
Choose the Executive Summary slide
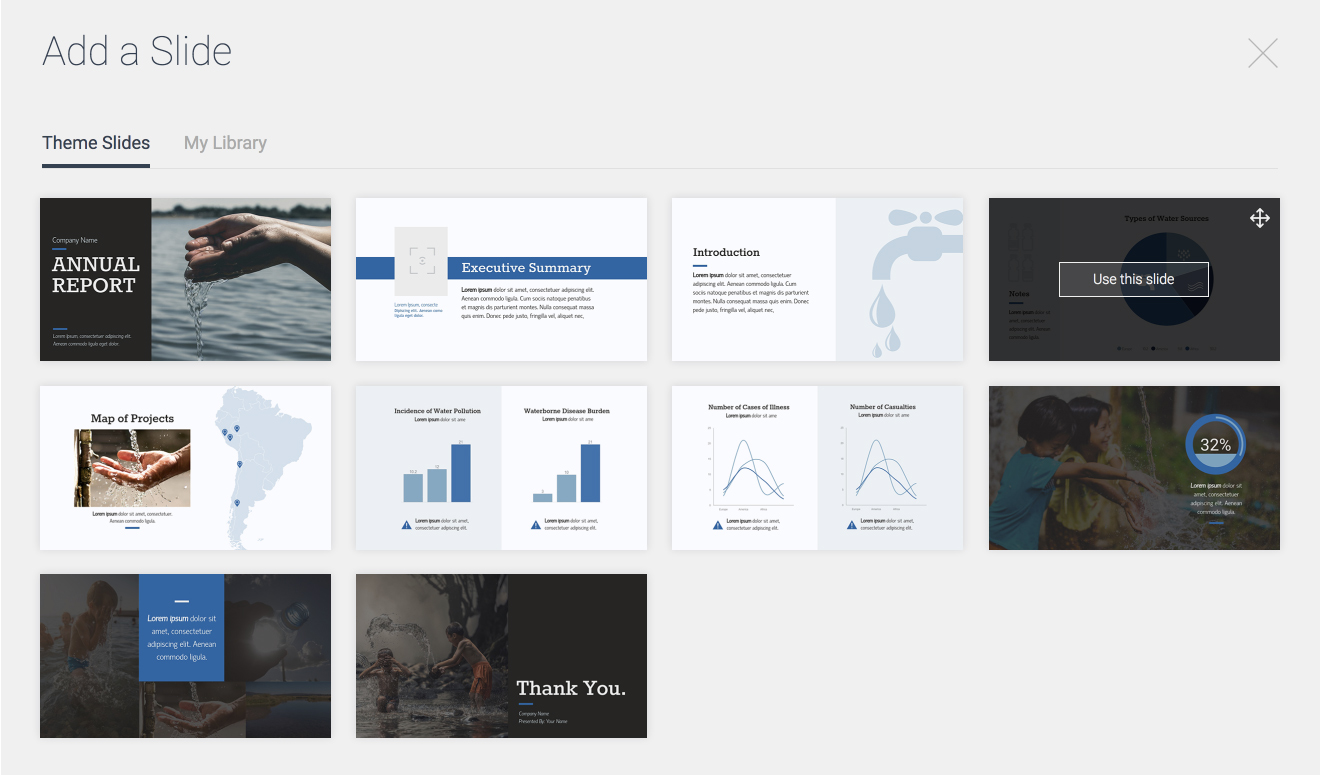point(501,279)
